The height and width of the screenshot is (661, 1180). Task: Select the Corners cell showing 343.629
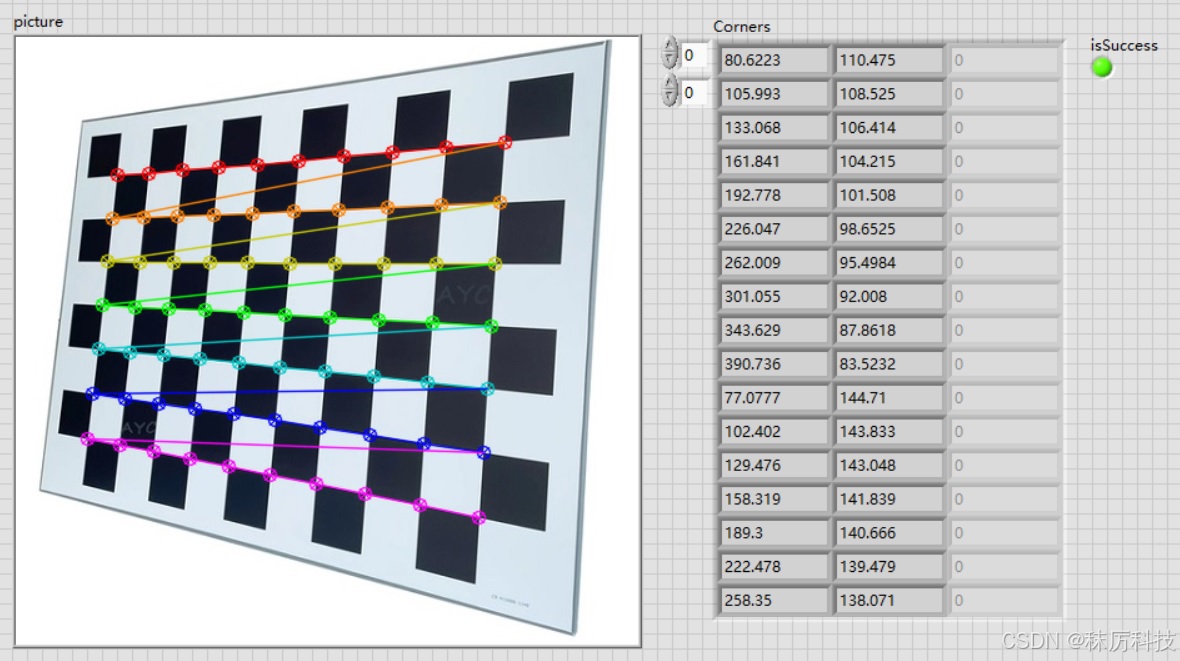point(774,330)
